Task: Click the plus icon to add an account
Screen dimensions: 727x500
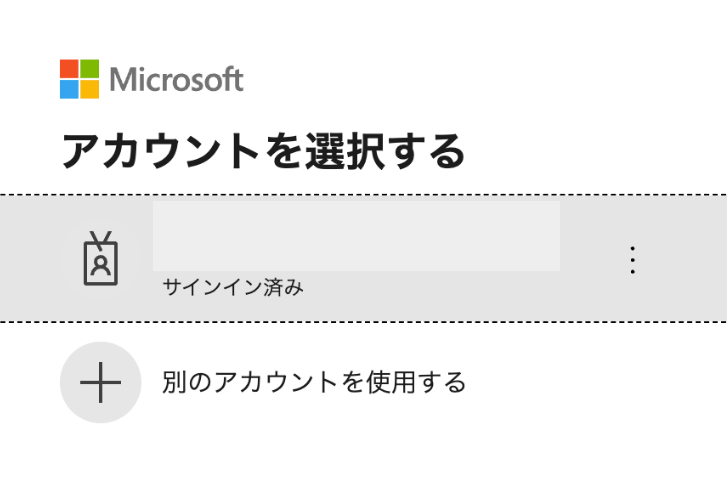Action: [x=100, y=382]
